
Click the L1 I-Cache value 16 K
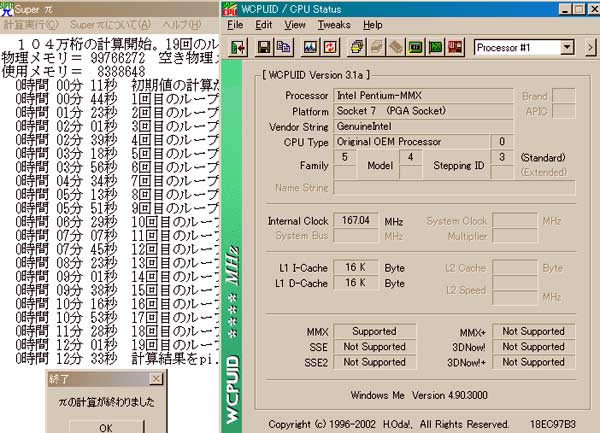[356, 267]
